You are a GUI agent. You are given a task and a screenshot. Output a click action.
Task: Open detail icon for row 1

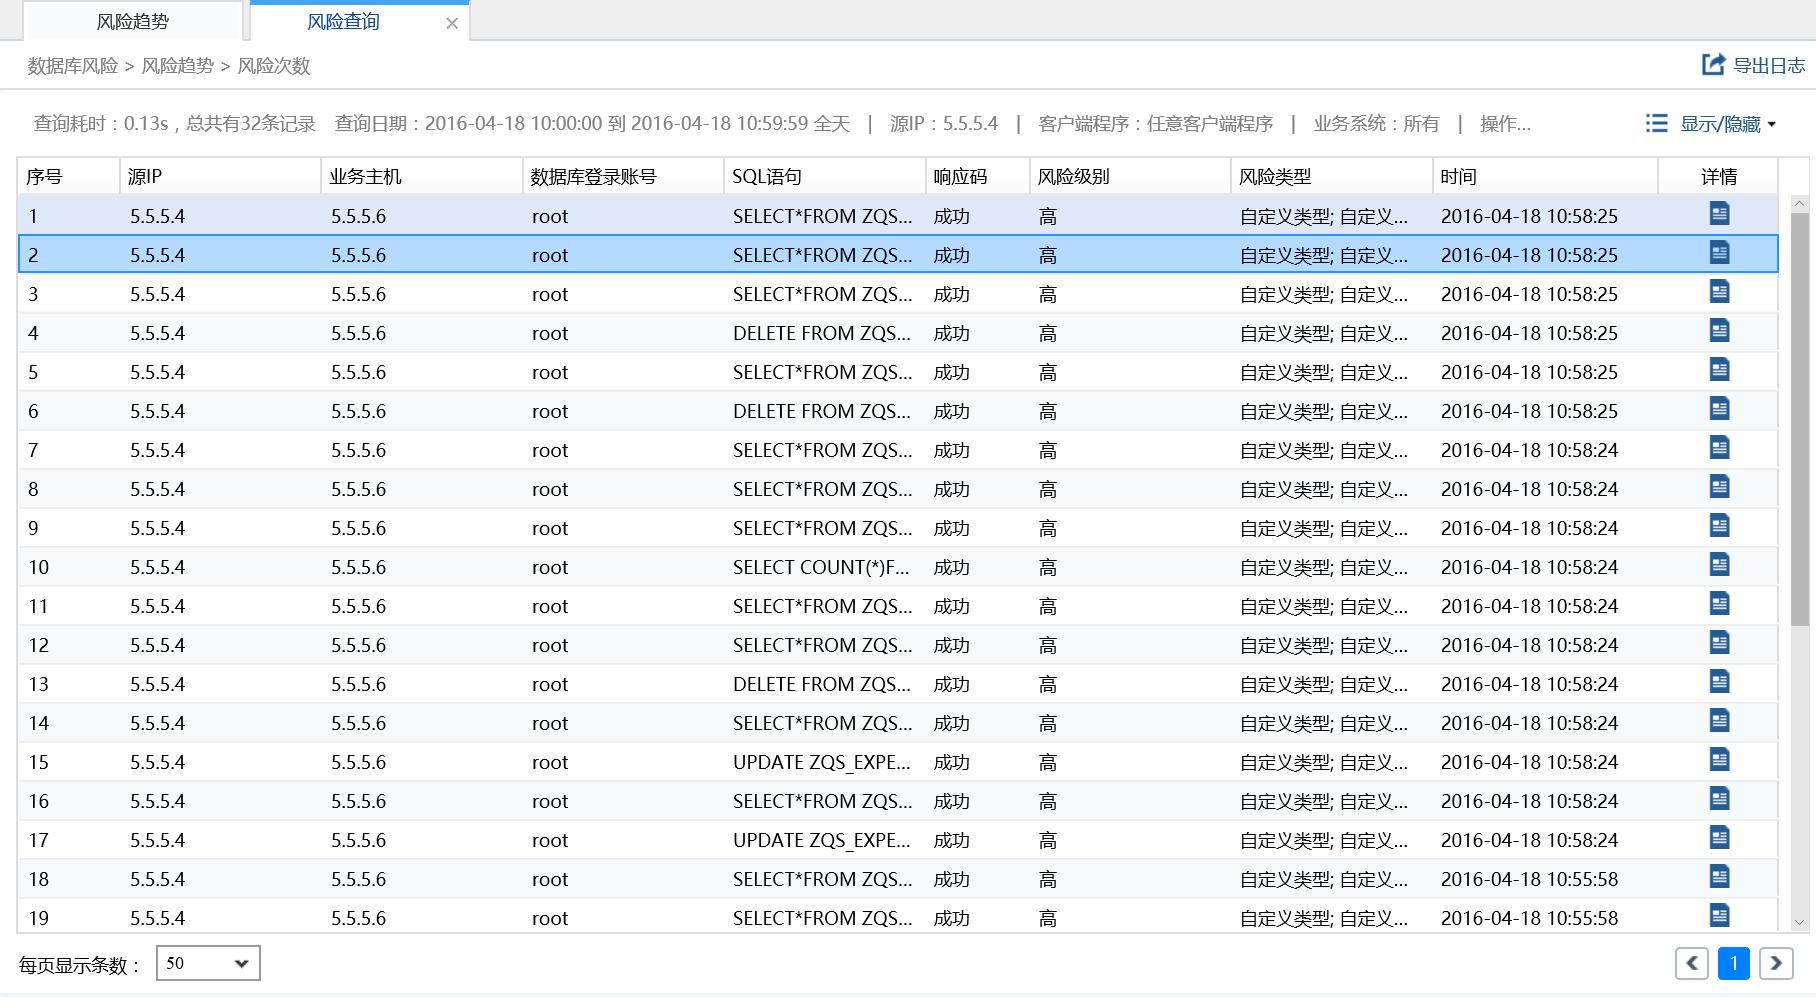1719,214
